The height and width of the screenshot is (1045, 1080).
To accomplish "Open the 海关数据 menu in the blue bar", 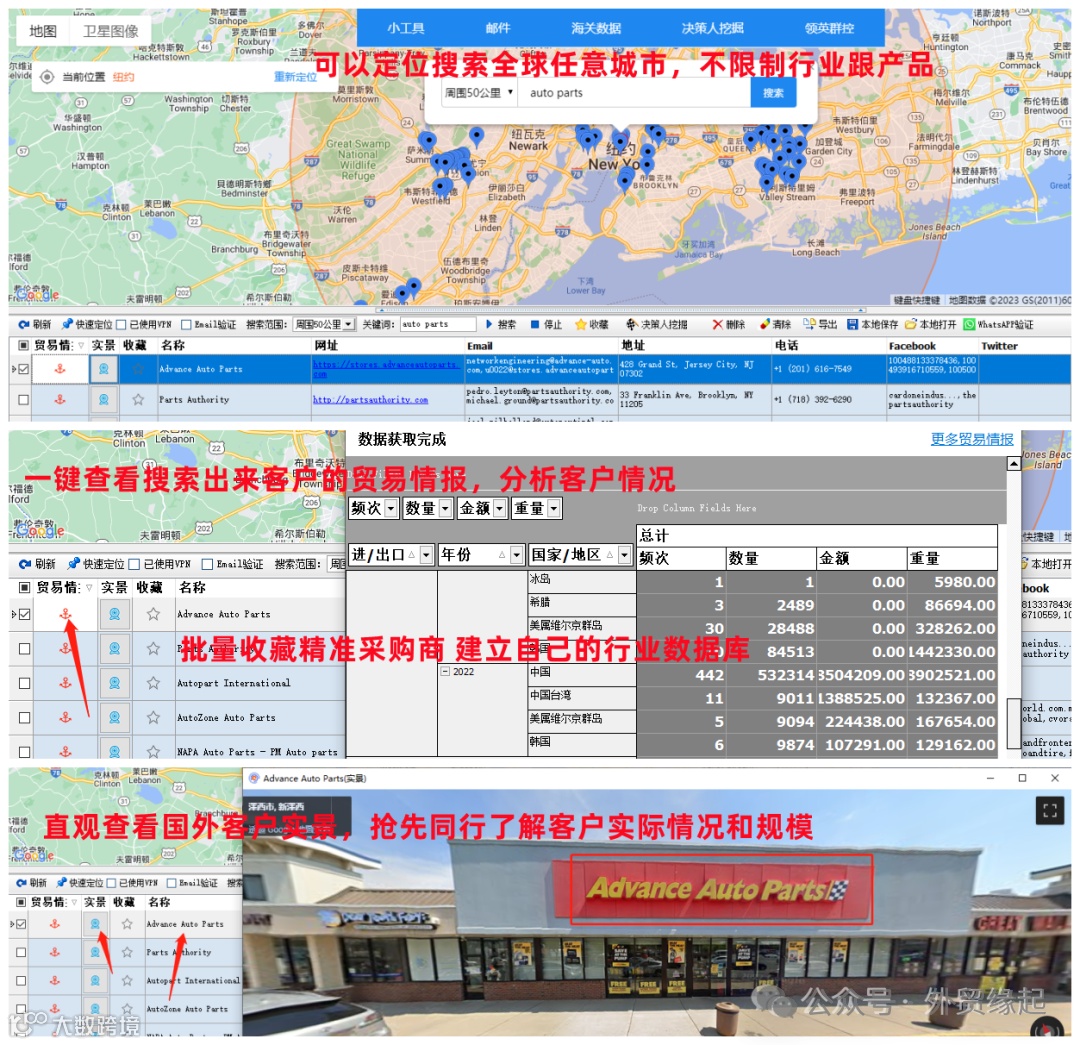I will point(596,28).
